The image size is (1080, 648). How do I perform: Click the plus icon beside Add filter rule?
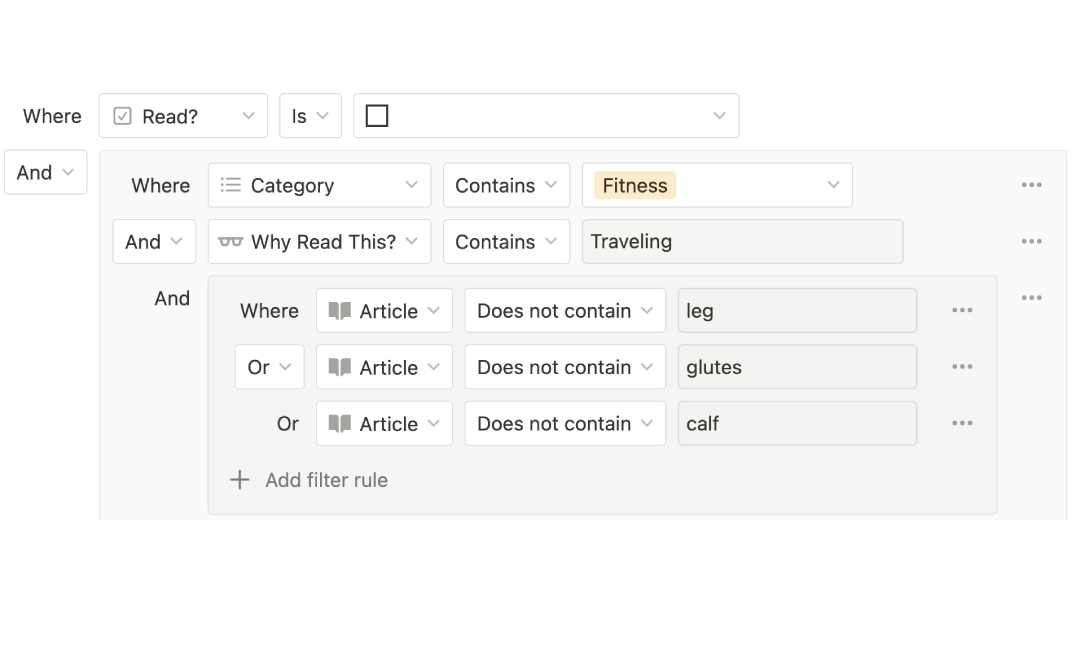pyautogui.click(x=240, y=480)
